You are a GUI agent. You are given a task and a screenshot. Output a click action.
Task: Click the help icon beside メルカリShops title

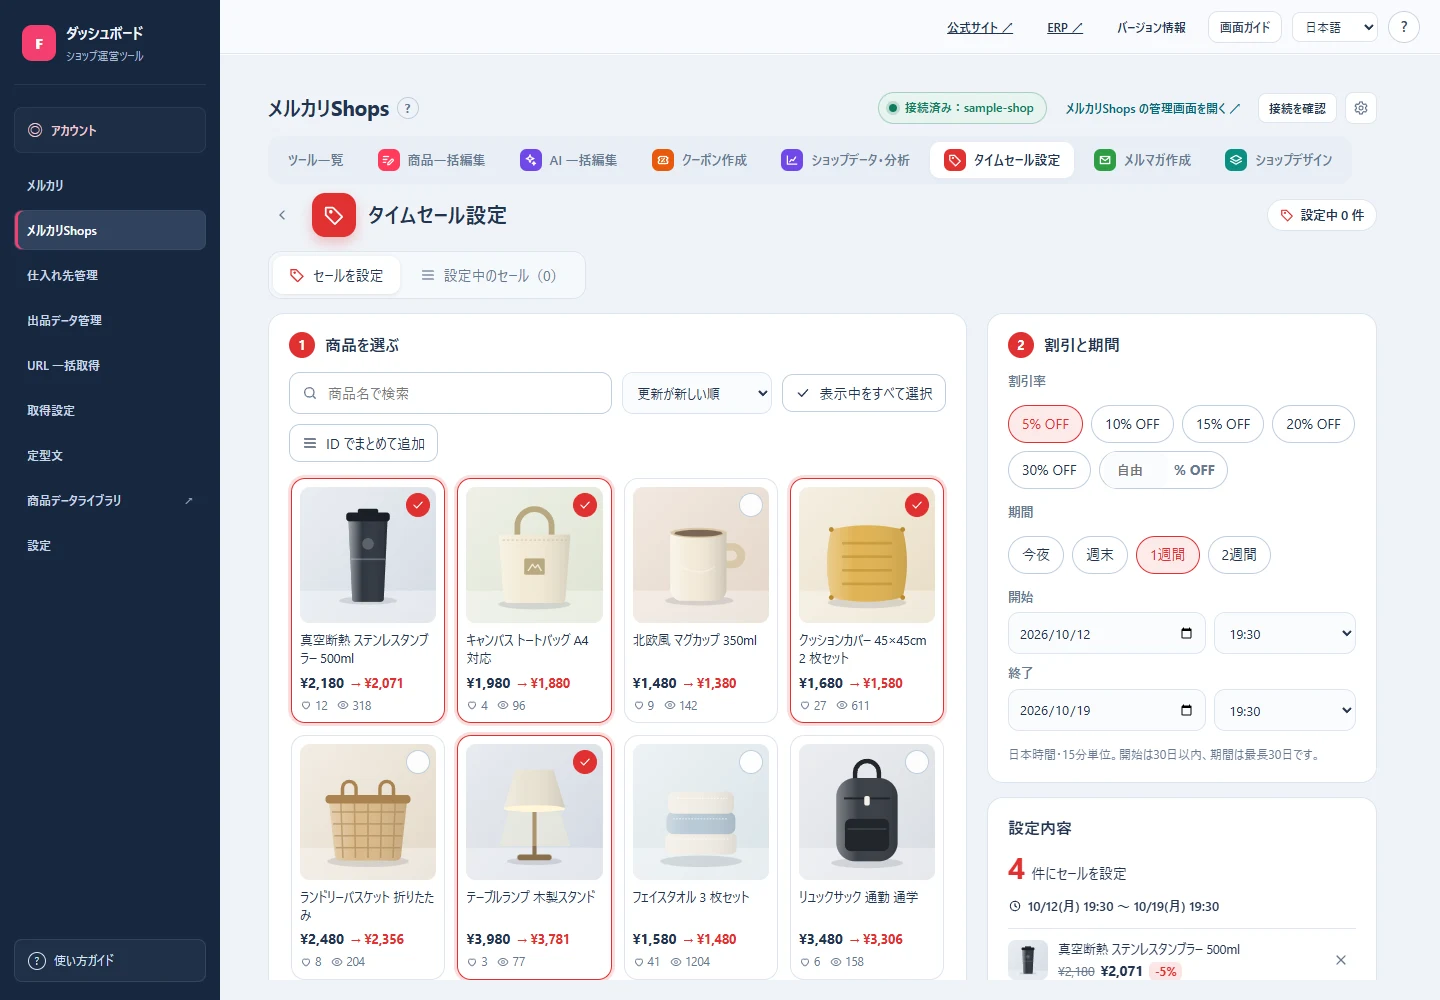pyautogui.click(x=408, y=108)
